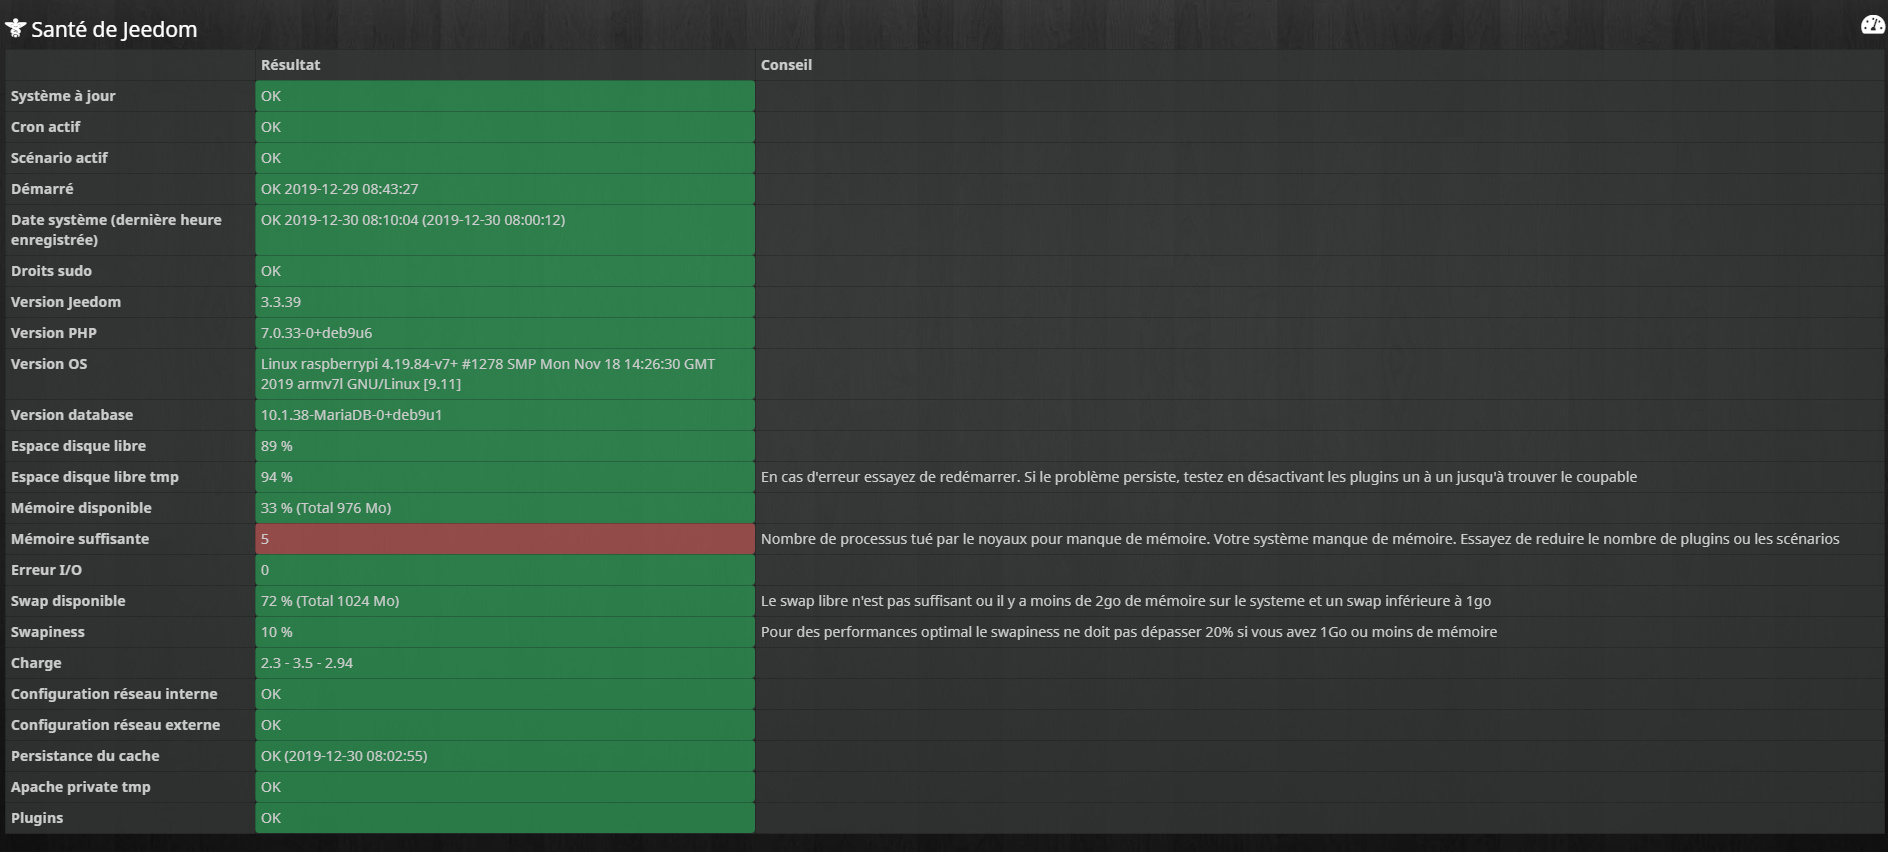Click the 'Apache private tmp' row label

pyautogui.click(x=81, y=787)
